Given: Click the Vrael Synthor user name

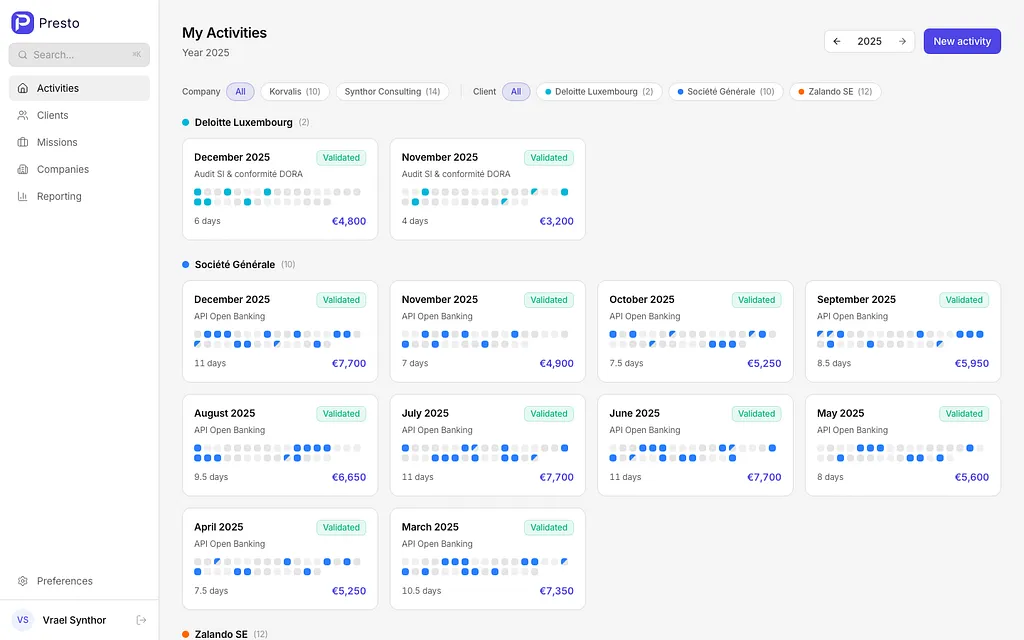Looking at the screenshot, I should click(x=74, y=620).
